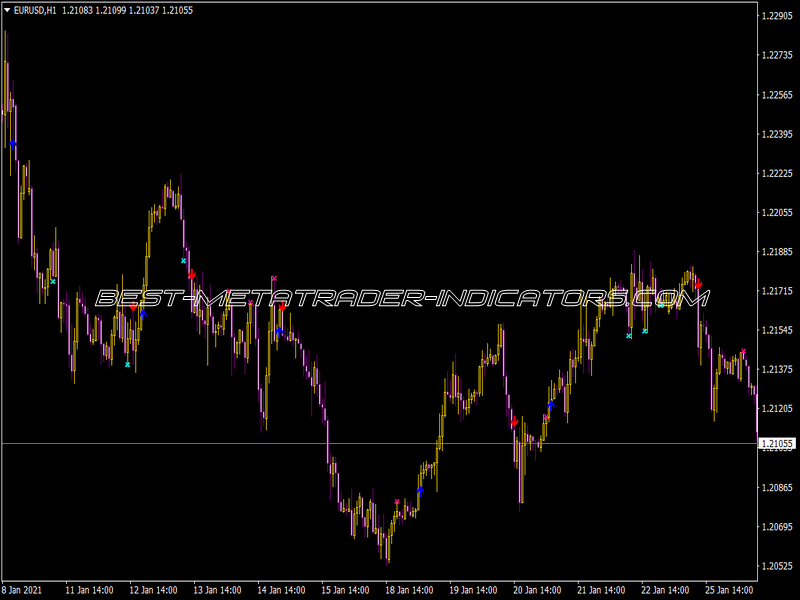This screenshot has width=800, height=600.
Task: Click the 1.22565 price scale label
Action: (777, 95)
